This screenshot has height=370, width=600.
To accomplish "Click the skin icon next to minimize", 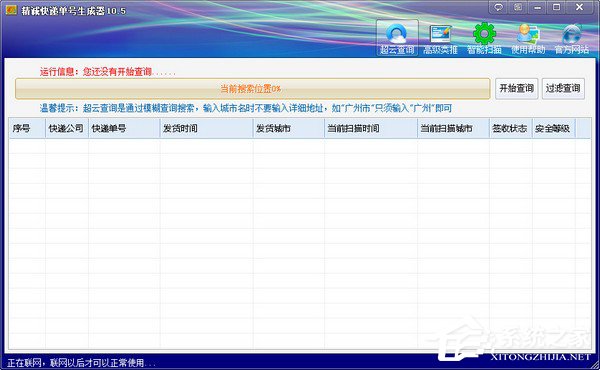I will 518,7.
